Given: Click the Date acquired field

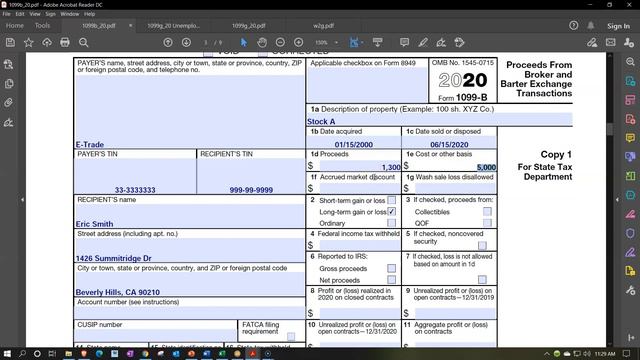Looking at the screenshot, I should click(353, 142).
